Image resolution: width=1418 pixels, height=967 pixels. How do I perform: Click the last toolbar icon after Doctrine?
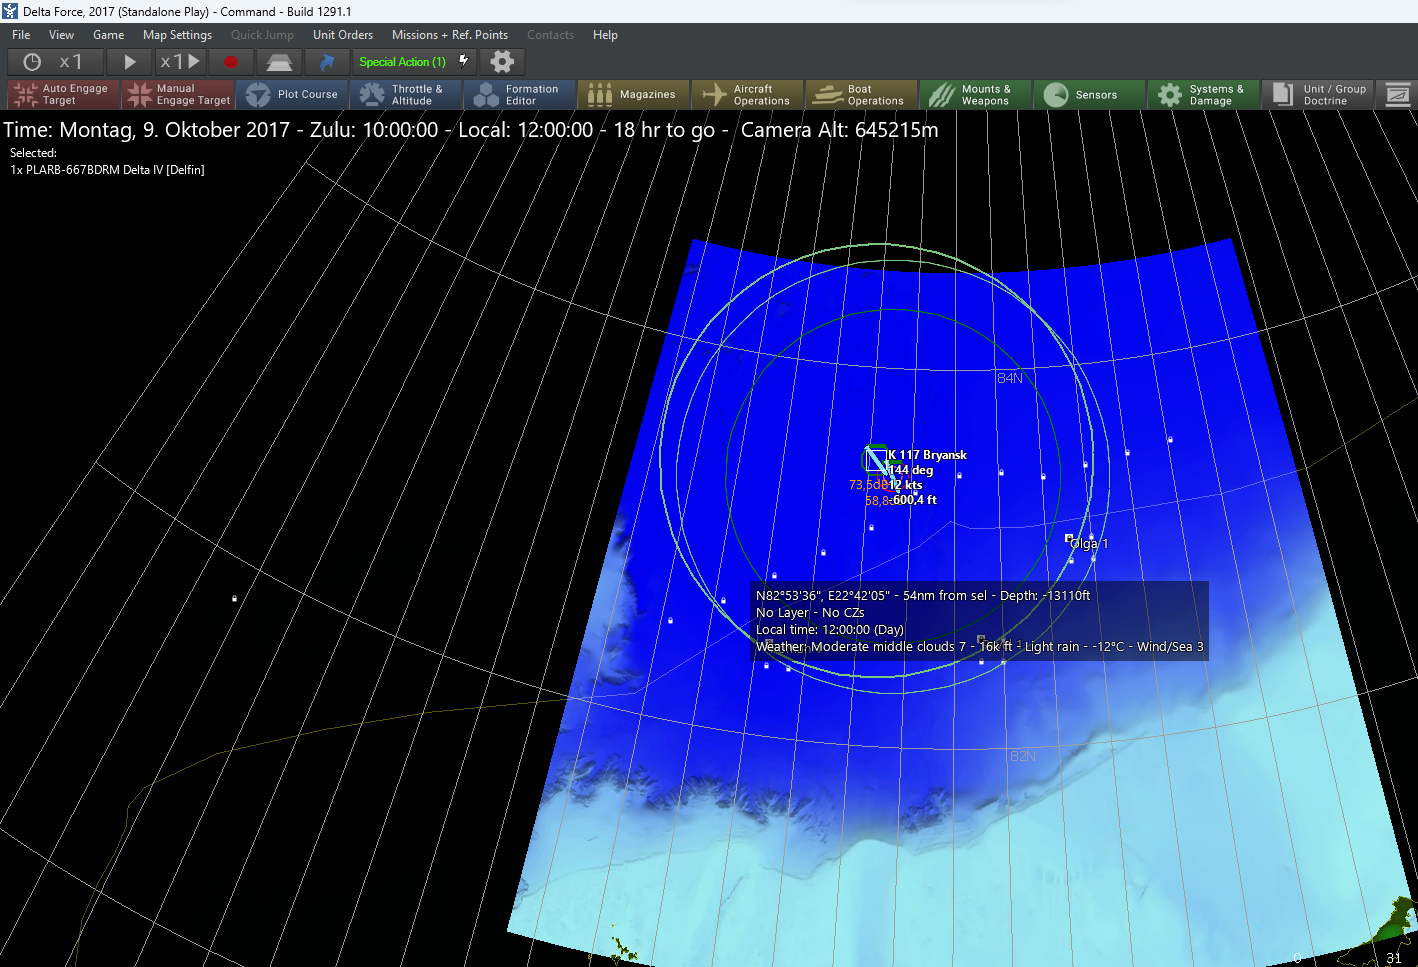coord(1397,95)
